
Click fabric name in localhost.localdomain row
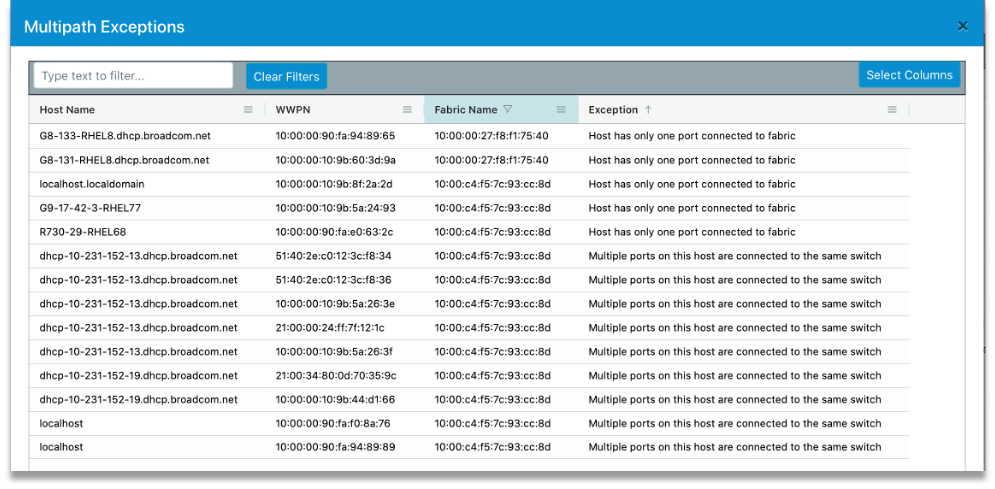click(492, 184)
